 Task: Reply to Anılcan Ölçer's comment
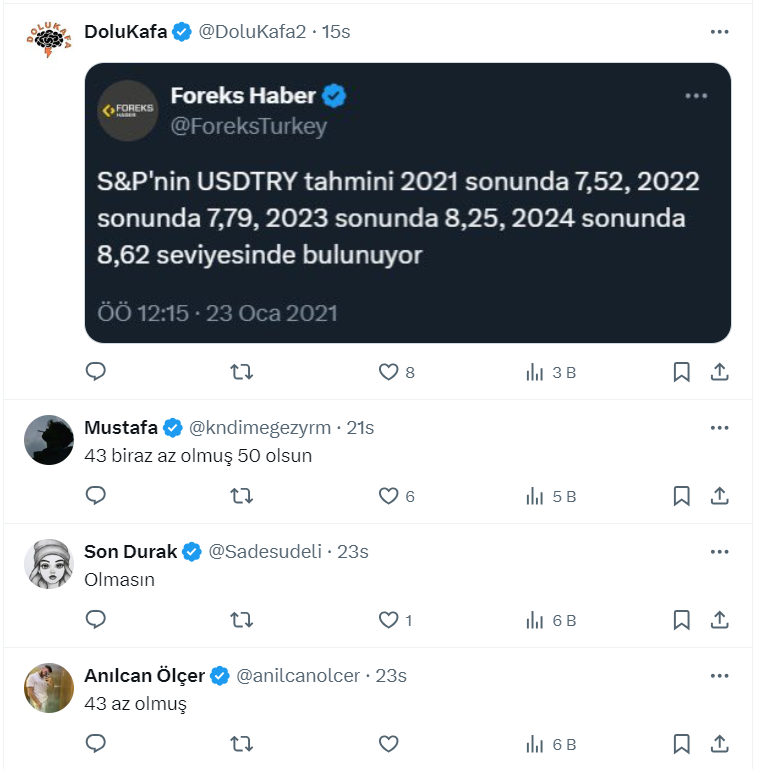tap(96, 744)
